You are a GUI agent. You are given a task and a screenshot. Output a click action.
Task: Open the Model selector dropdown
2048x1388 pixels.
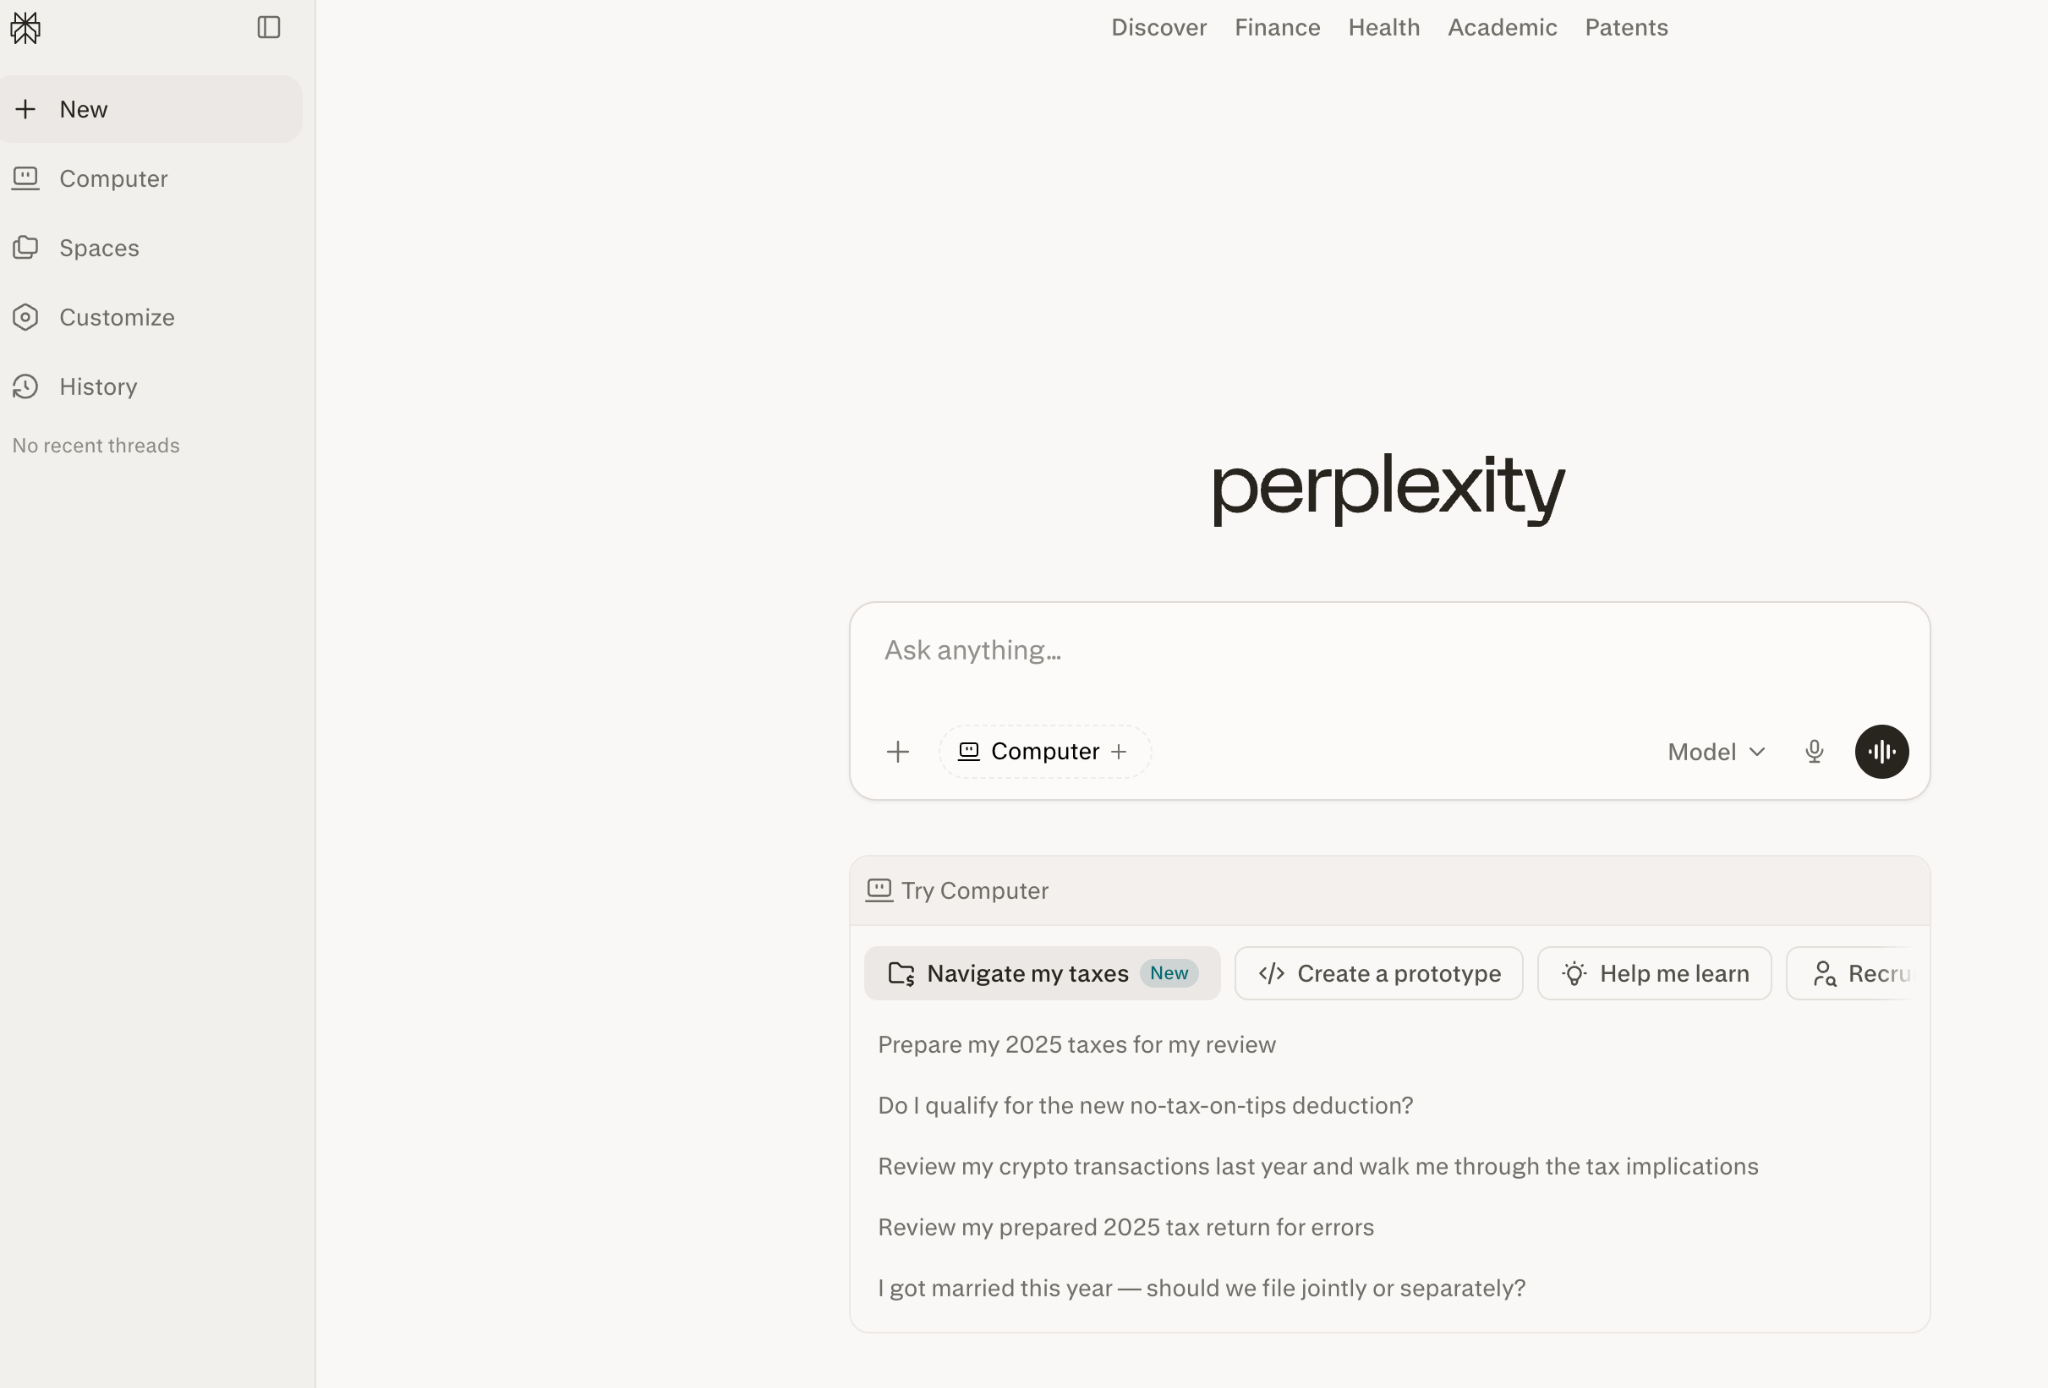pos(1713,751)
